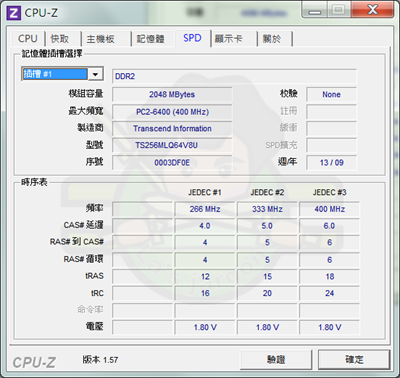Click the 模組容量 label

tap(86, 94)
